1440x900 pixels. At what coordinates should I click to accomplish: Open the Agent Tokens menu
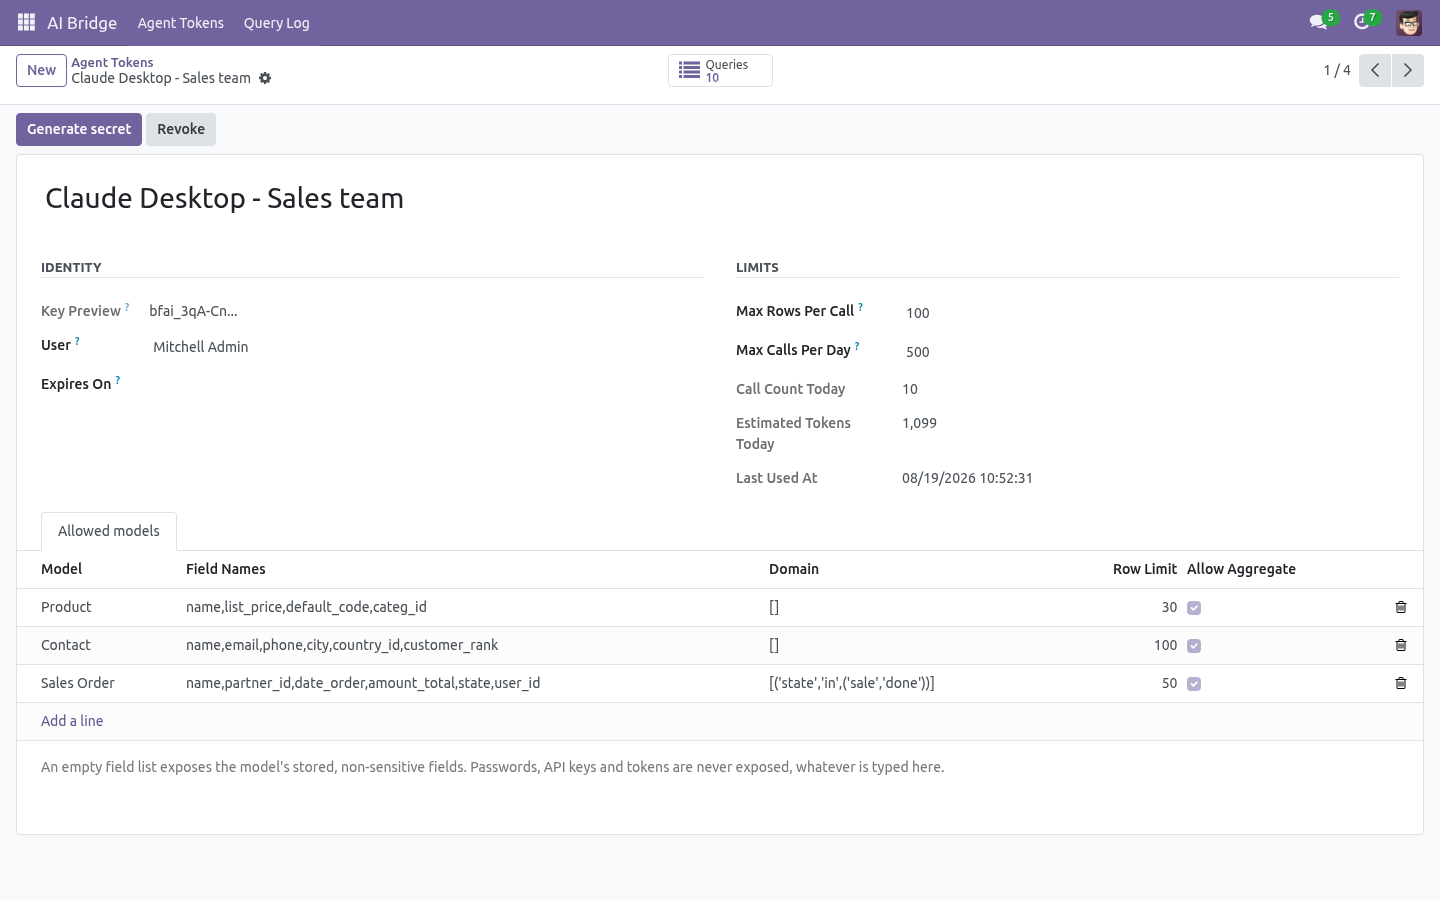pos(181,22)
